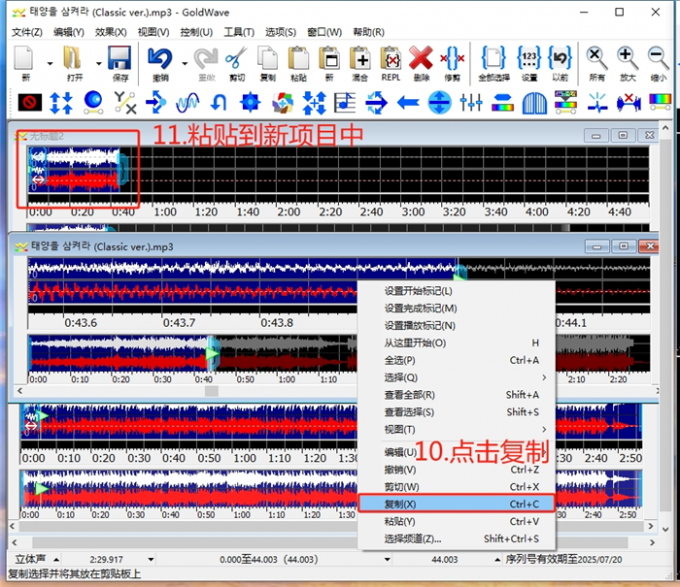Click the New file toolbar icon
The width and height of the screenshot is (680, 587).
pyautogui.click(x=24, y=63)
